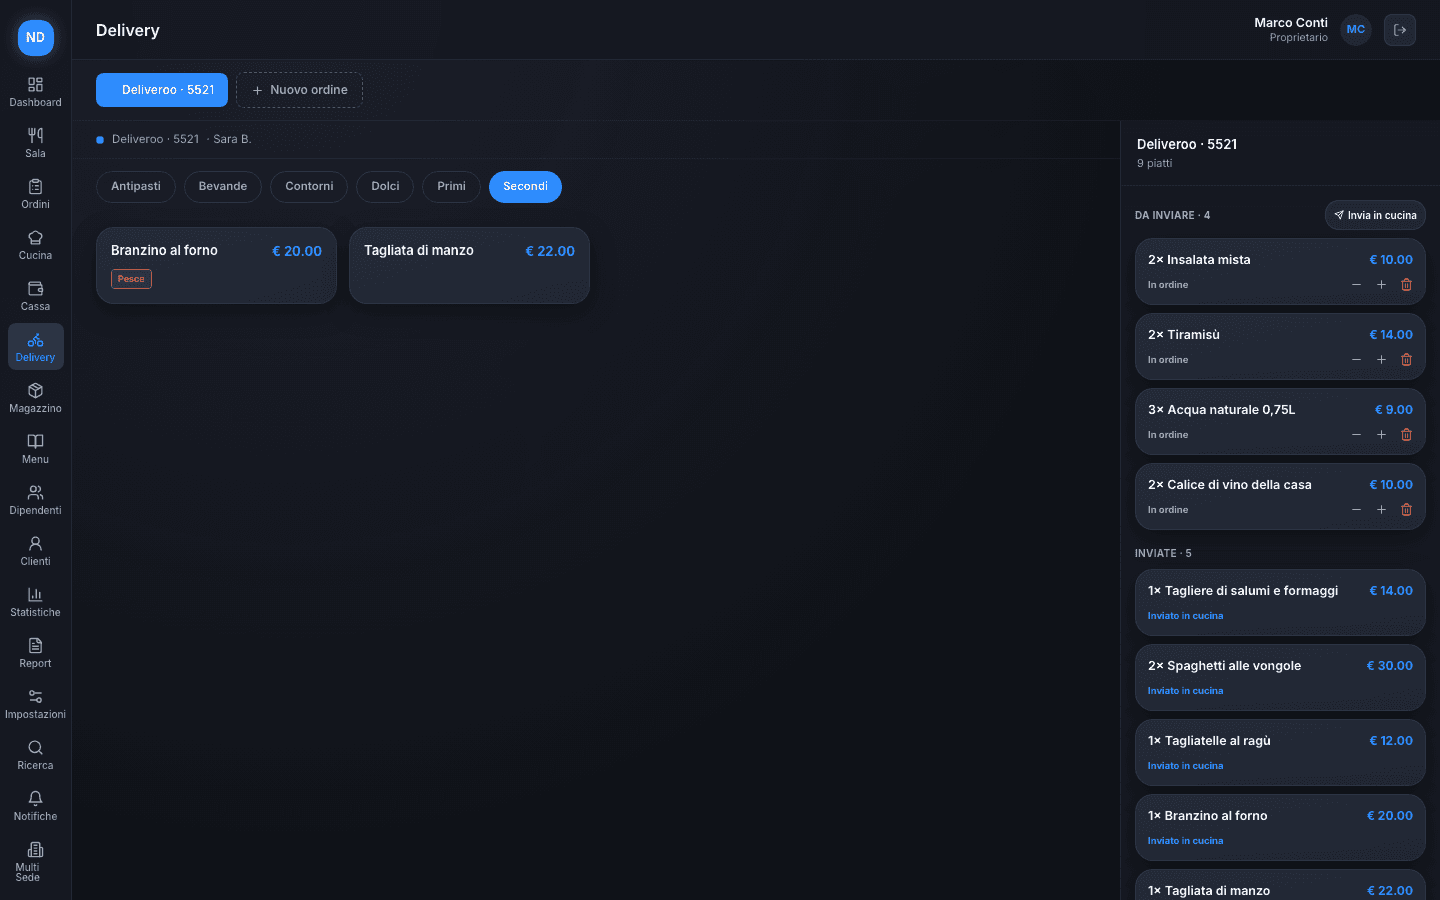Image resolution: width=1440 pixels, height=900 pixels.
Task: Delete Tiramisù from the order
Action: [x=1406, y=360]
